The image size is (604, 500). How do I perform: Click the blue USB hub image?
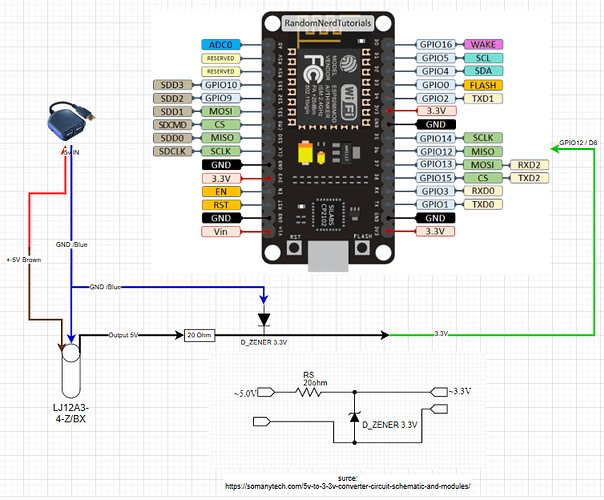click(71, 122)
